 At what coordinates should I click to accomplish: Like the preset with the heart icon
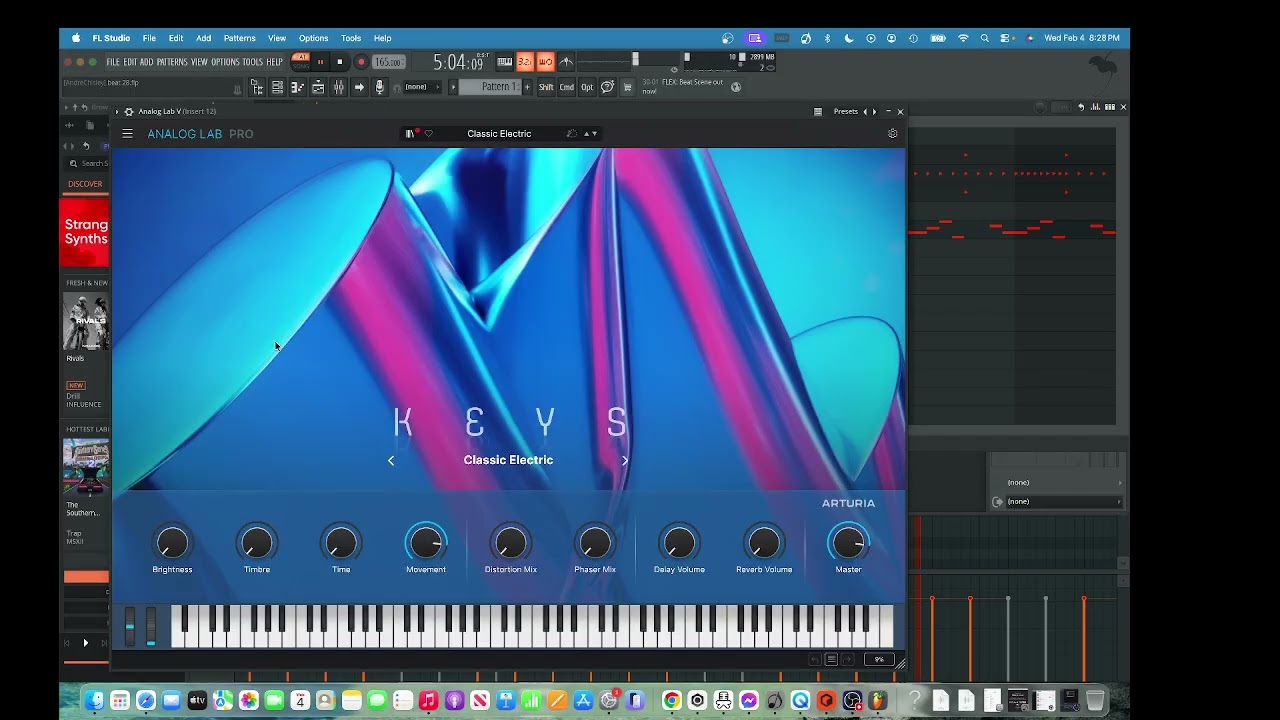(429, 133)
